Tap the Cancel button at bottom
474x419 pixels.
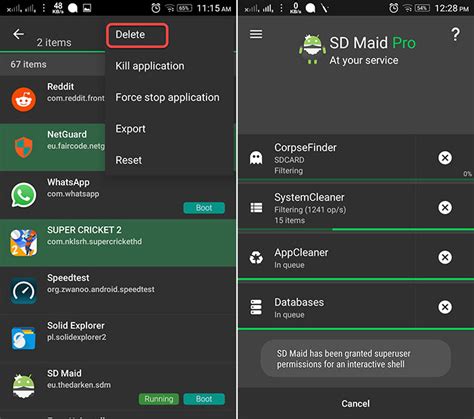point(356,404)
